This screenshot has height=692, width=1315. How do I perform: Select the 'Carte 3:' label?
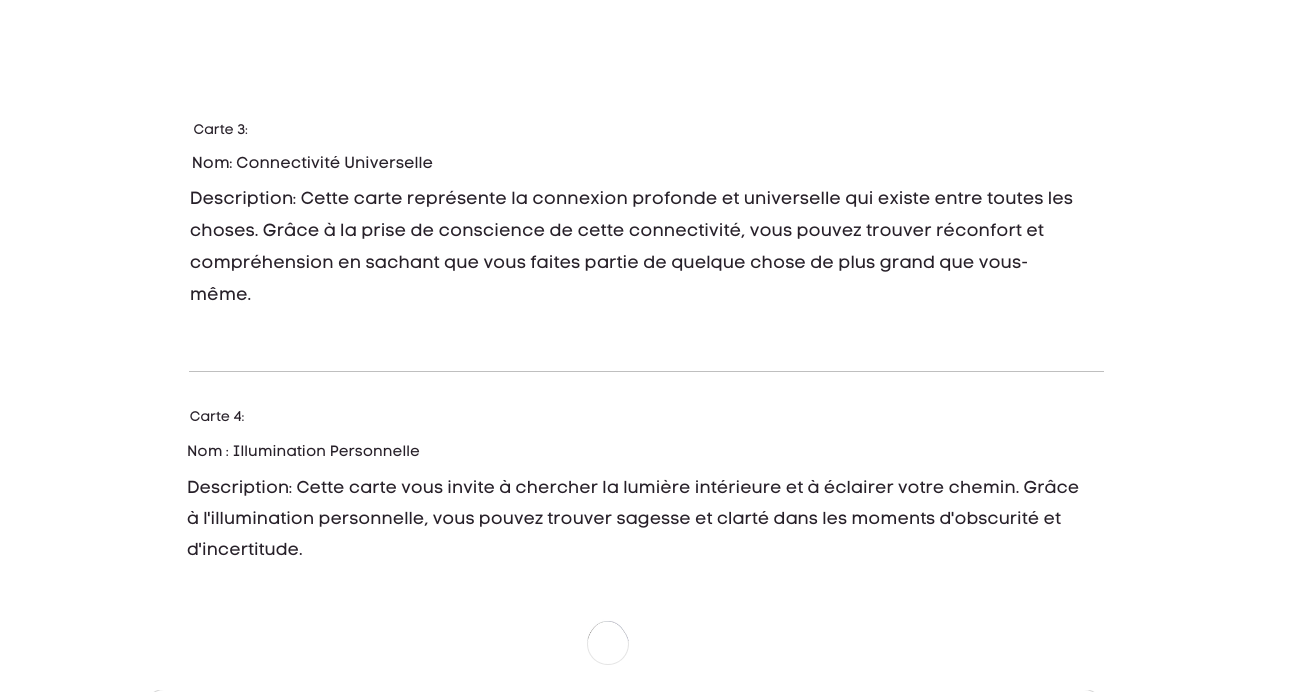tap(220, 130)
